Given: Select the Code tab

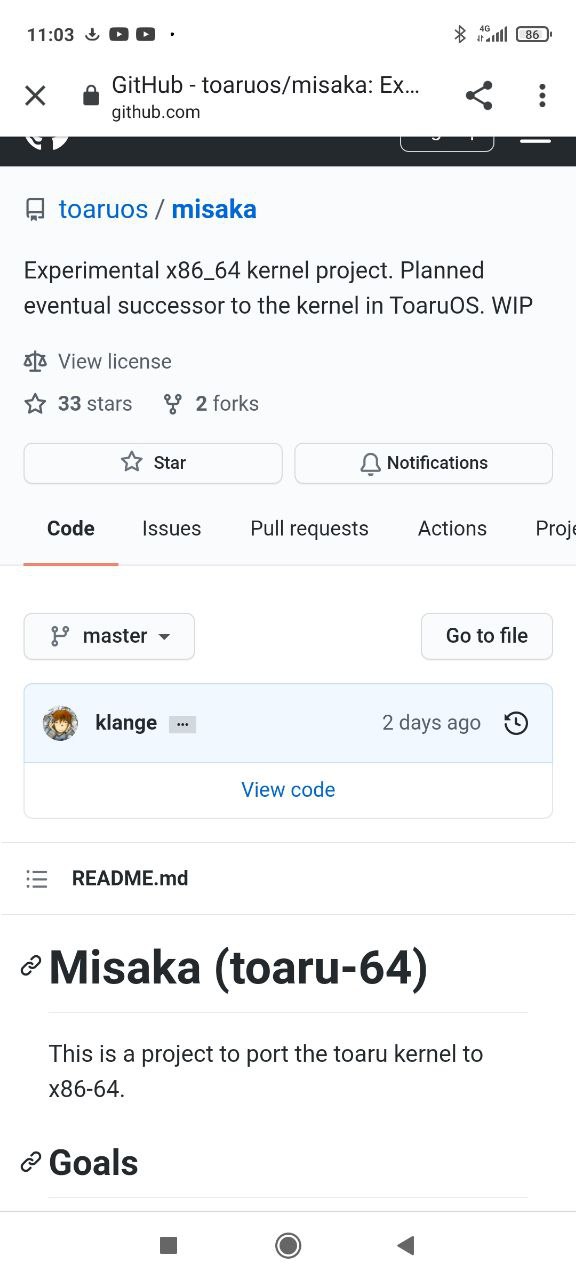Looking at the screenshot, I should pos(71,528).
